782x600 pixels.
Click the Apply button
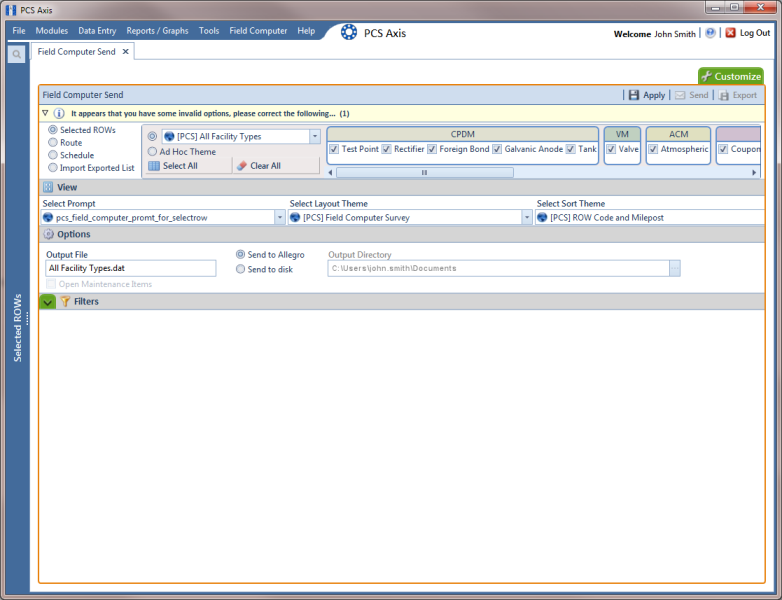pyautogui.click(x=647, y=95)
